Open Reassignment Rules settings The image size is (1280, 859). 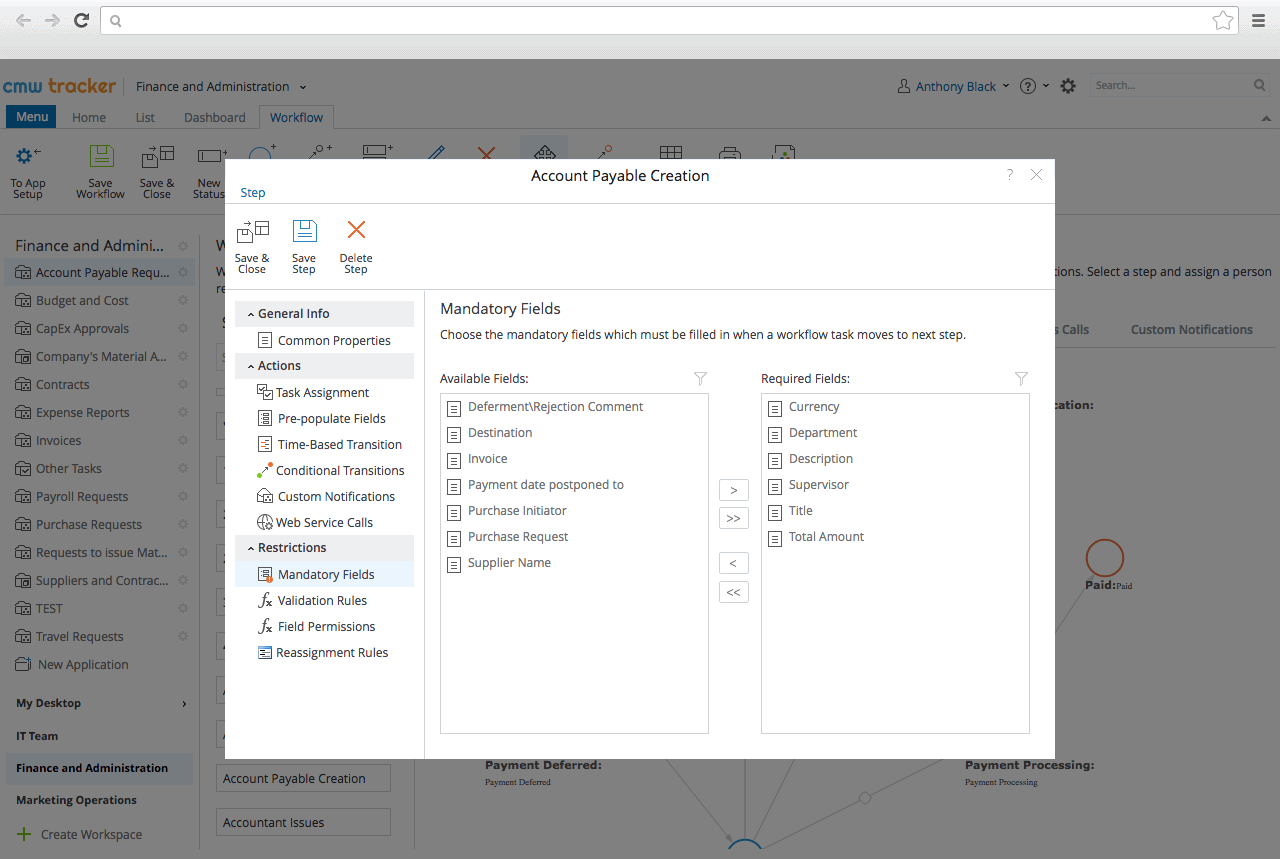coord(324,653)
